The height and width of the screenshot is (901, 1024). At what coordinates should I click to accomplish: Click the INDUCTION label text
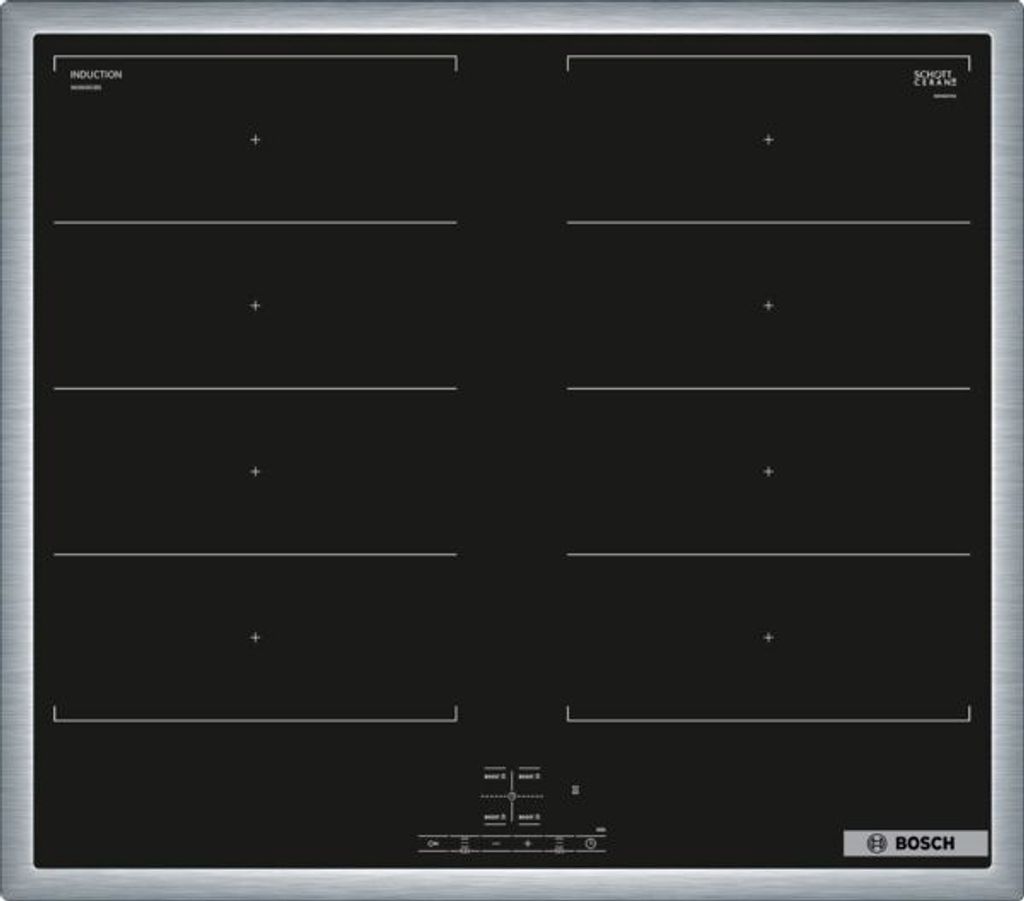96,75
